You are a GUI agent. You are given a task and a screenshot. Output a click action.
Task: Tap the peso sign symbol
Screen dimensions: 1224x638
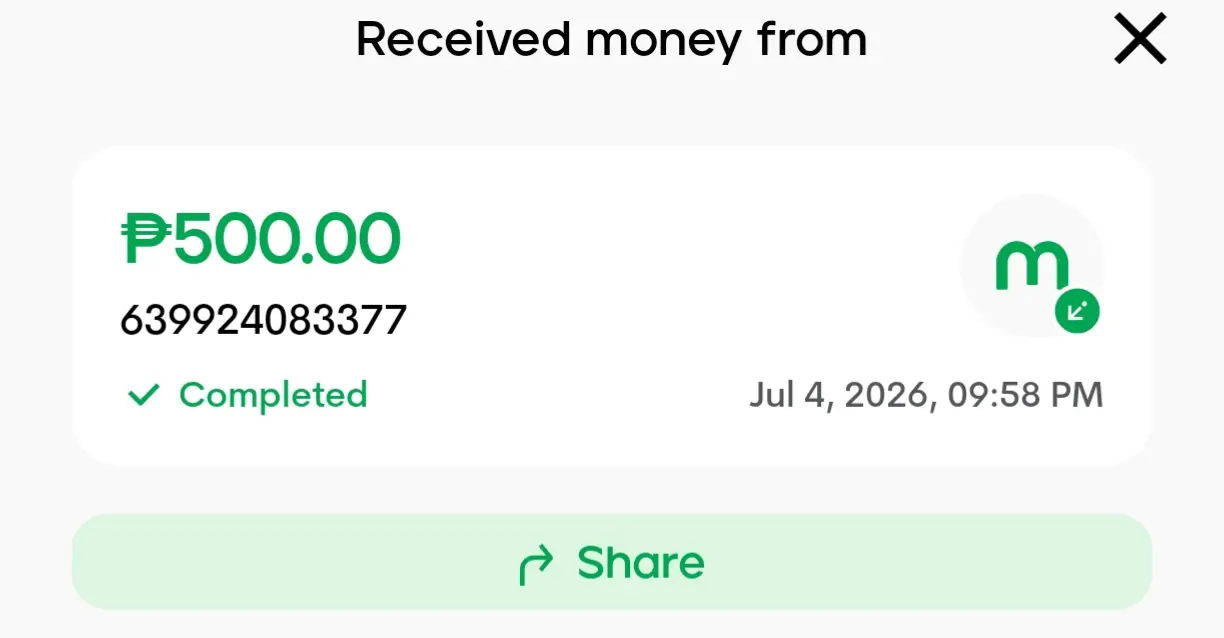(x=147, y=240)
